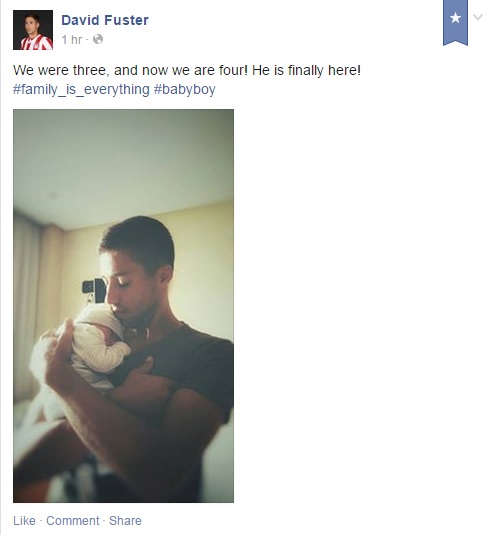The width and height of the screenshot is (494, 535).
Task: Open the photo of the man holding the baby
Action: click(x=124, y=306)
